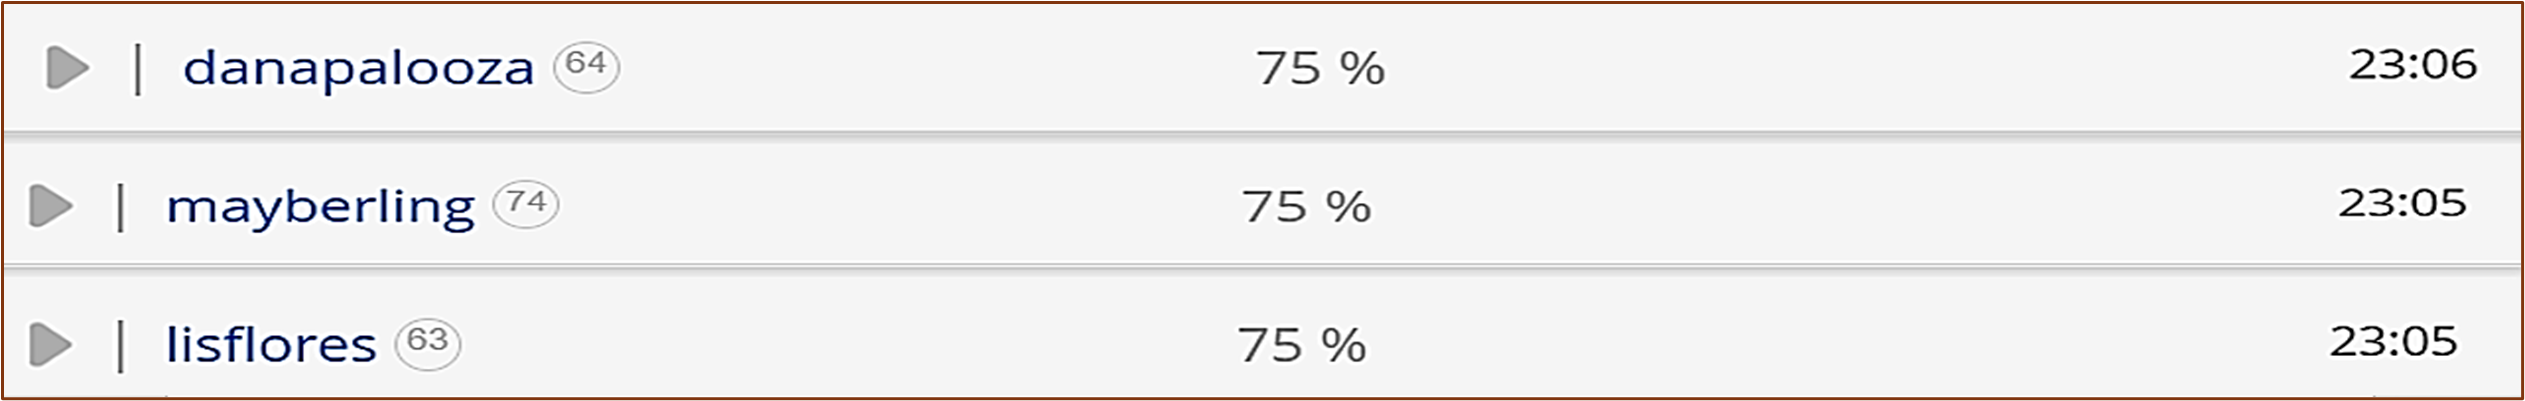
Task: Click the 64 badge beside danapalooza
Action: tap(587, 67)
